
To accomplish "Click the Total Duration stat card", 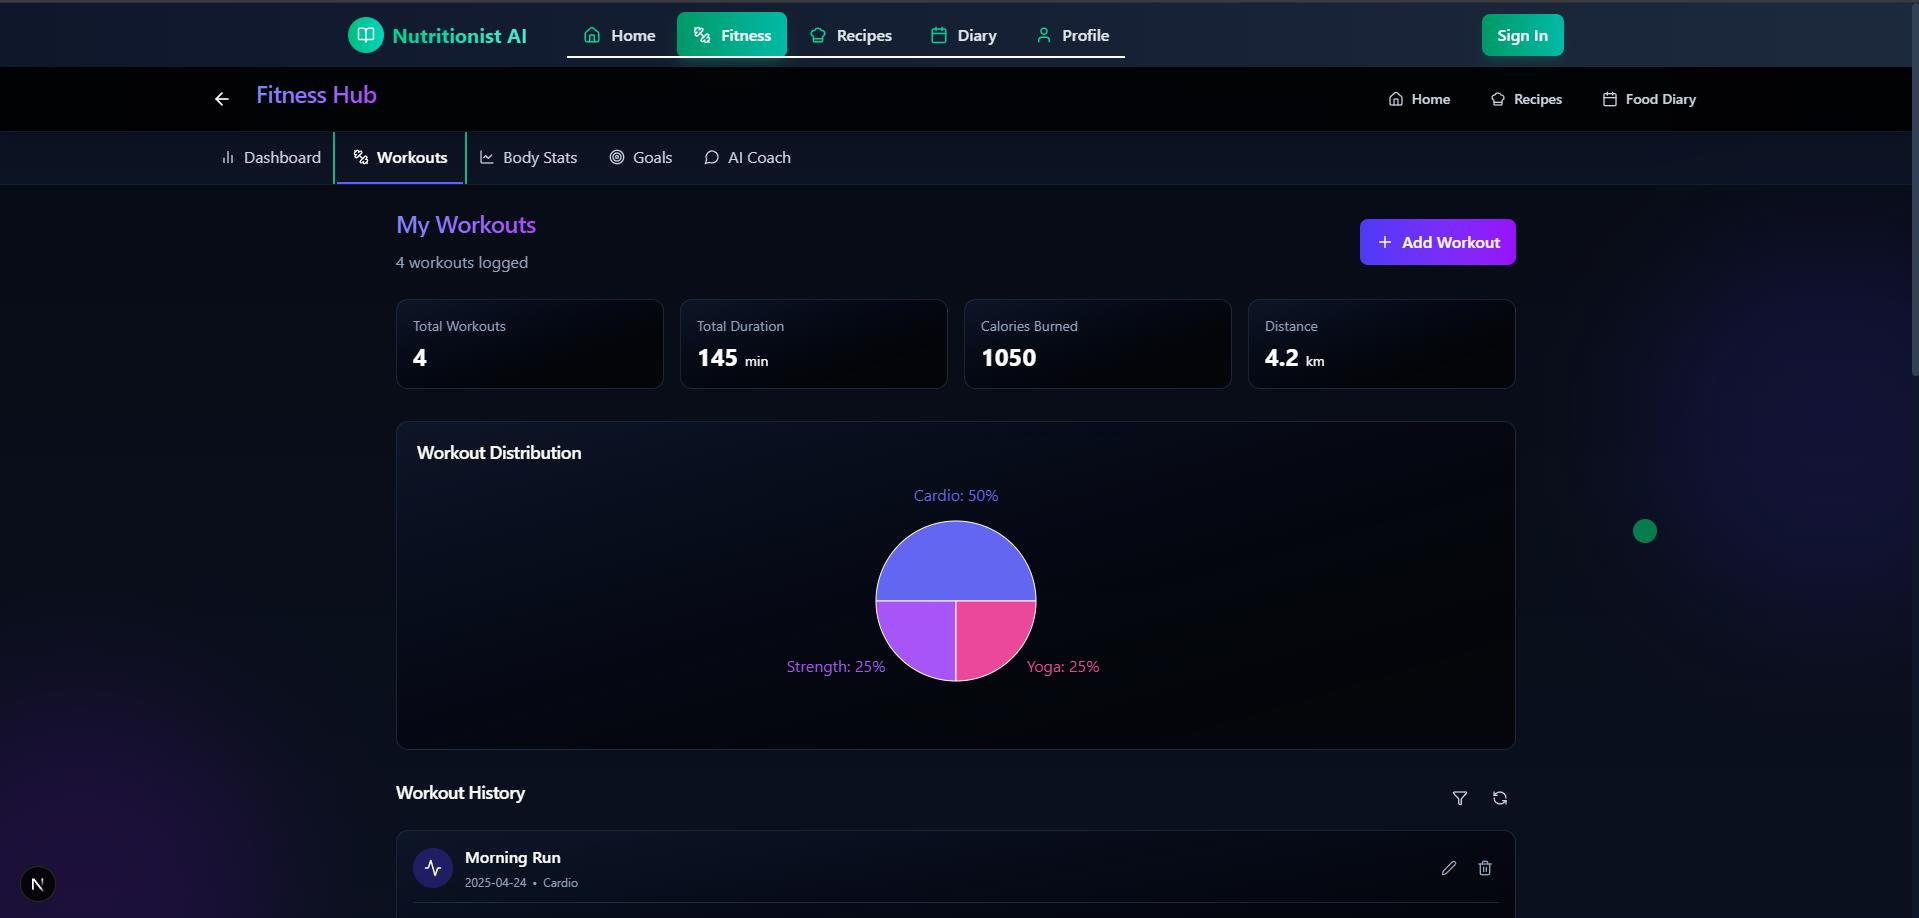I will (814, 344).
